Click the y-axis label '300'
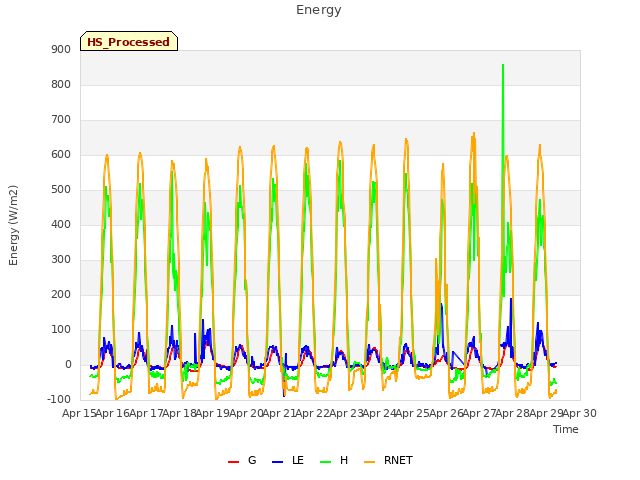The height and width of the screenshot is (480, 640). (x=61, y=260)
